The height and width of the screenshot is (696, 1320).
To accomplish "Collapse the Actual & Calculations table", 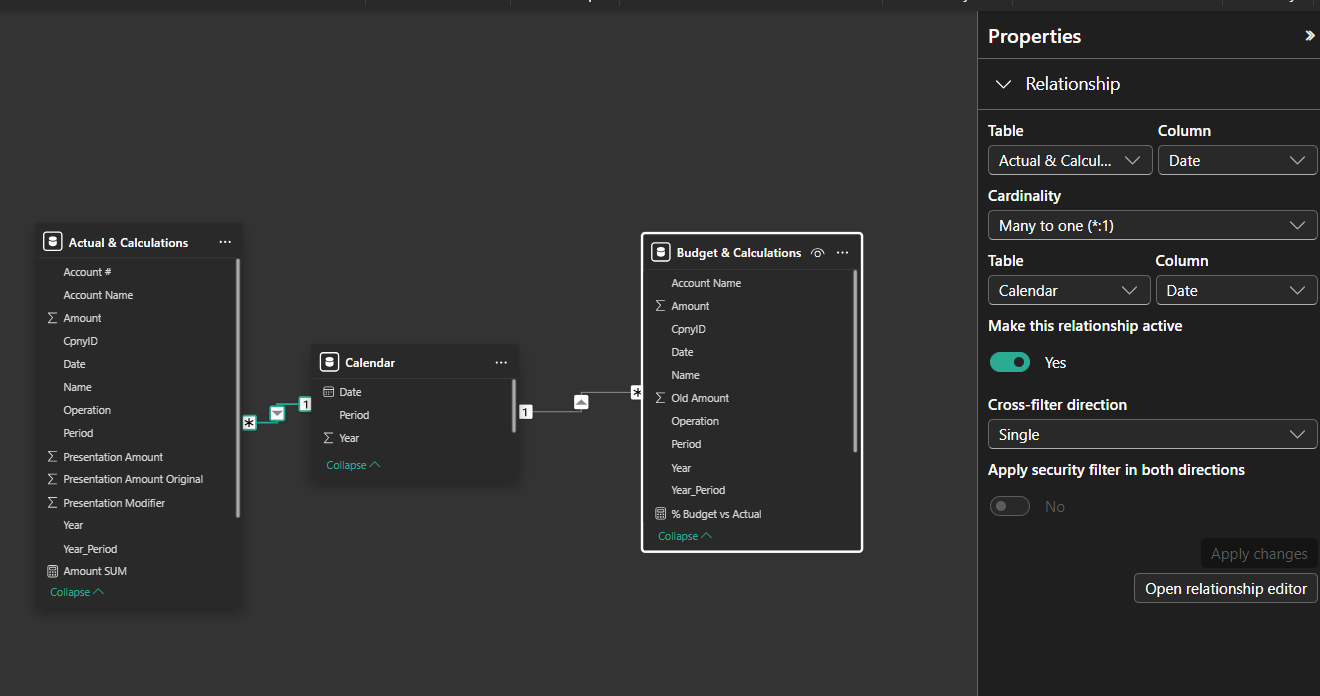I will click(77, 592).
